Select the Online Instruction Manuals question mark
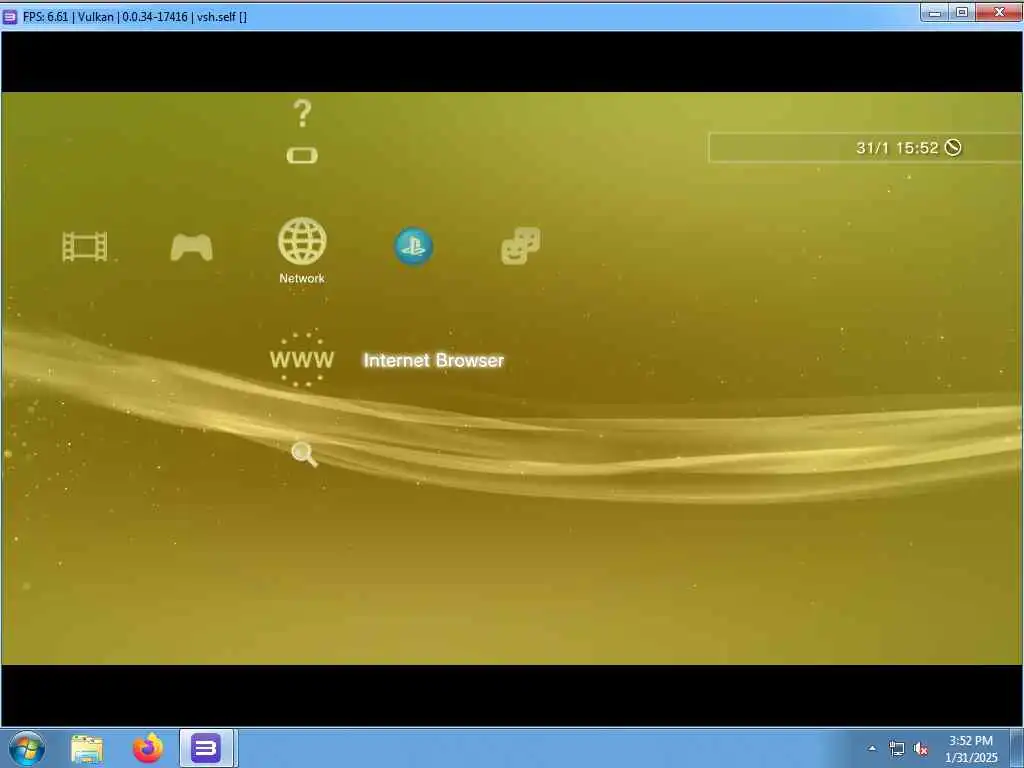The image size is (1024, 768). 302,114
